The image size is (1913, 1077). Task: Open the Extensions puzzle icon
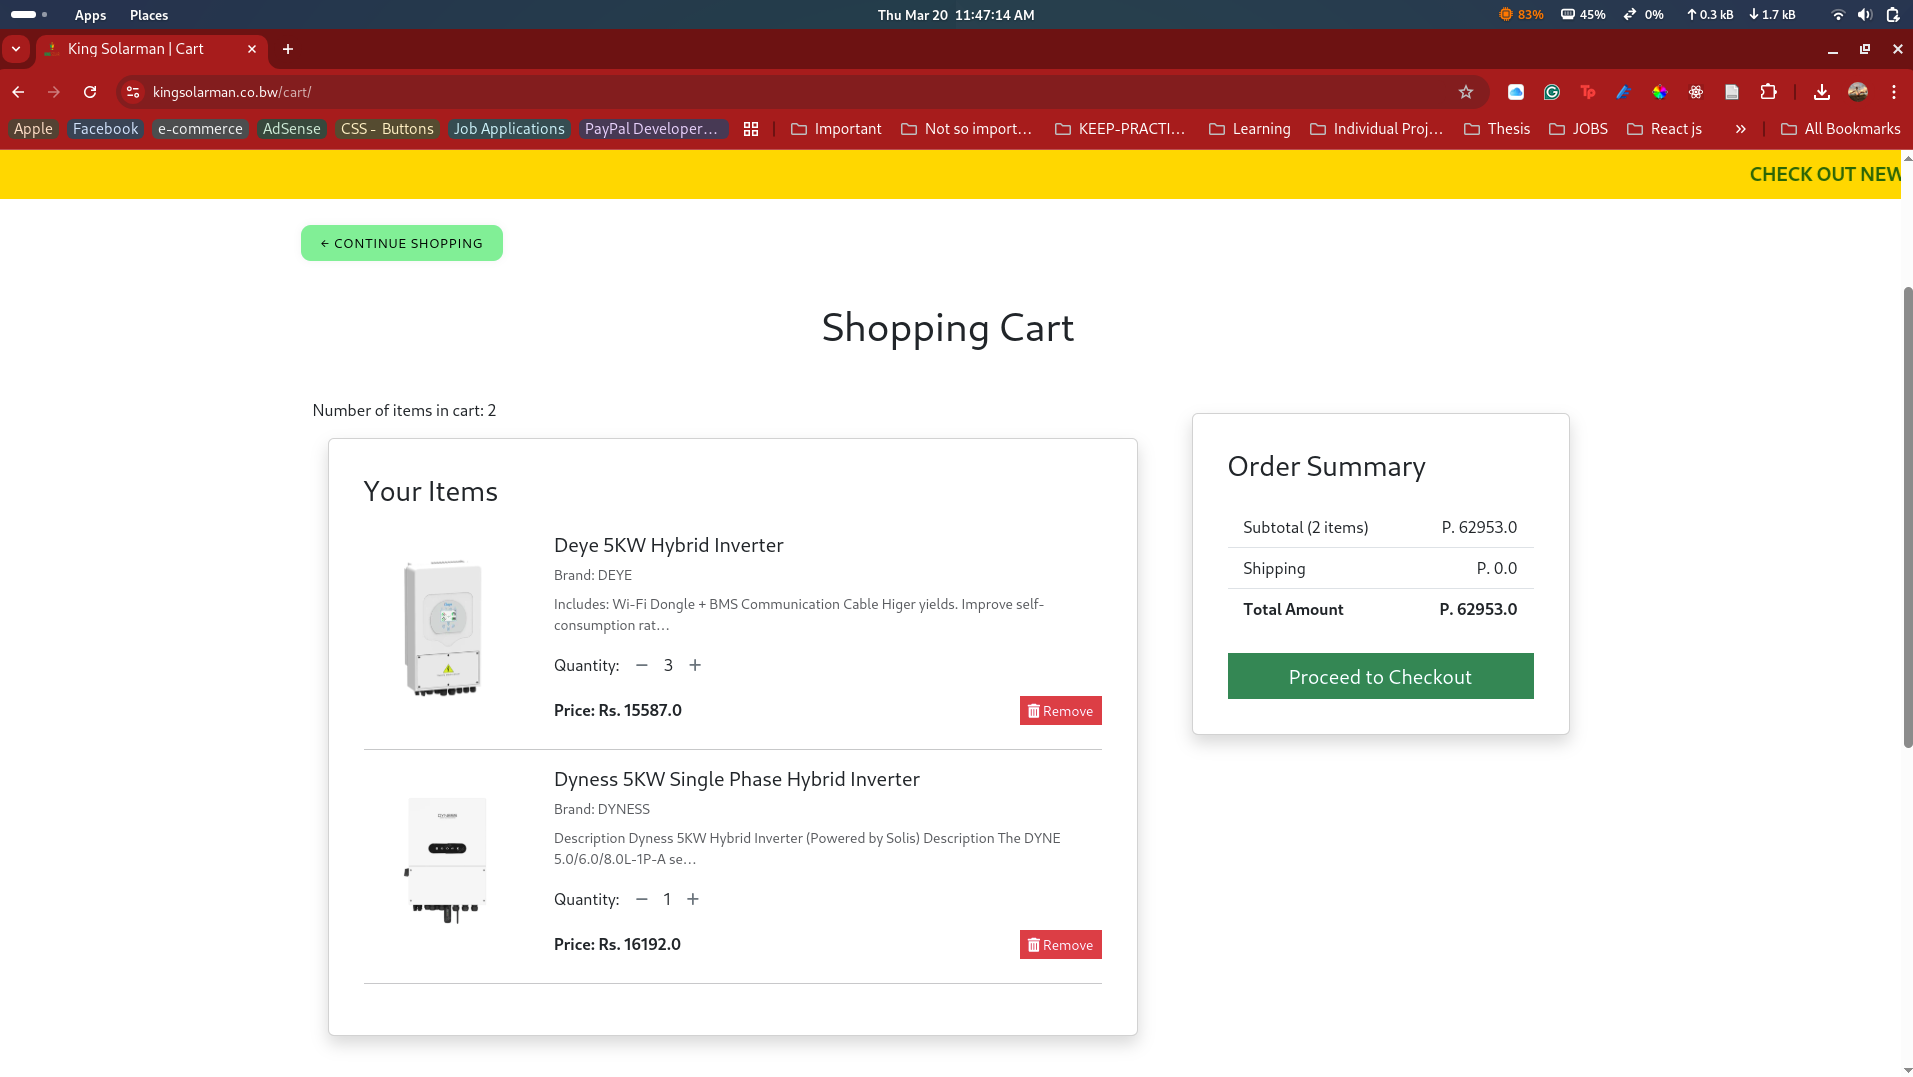tap(1768, 92)
